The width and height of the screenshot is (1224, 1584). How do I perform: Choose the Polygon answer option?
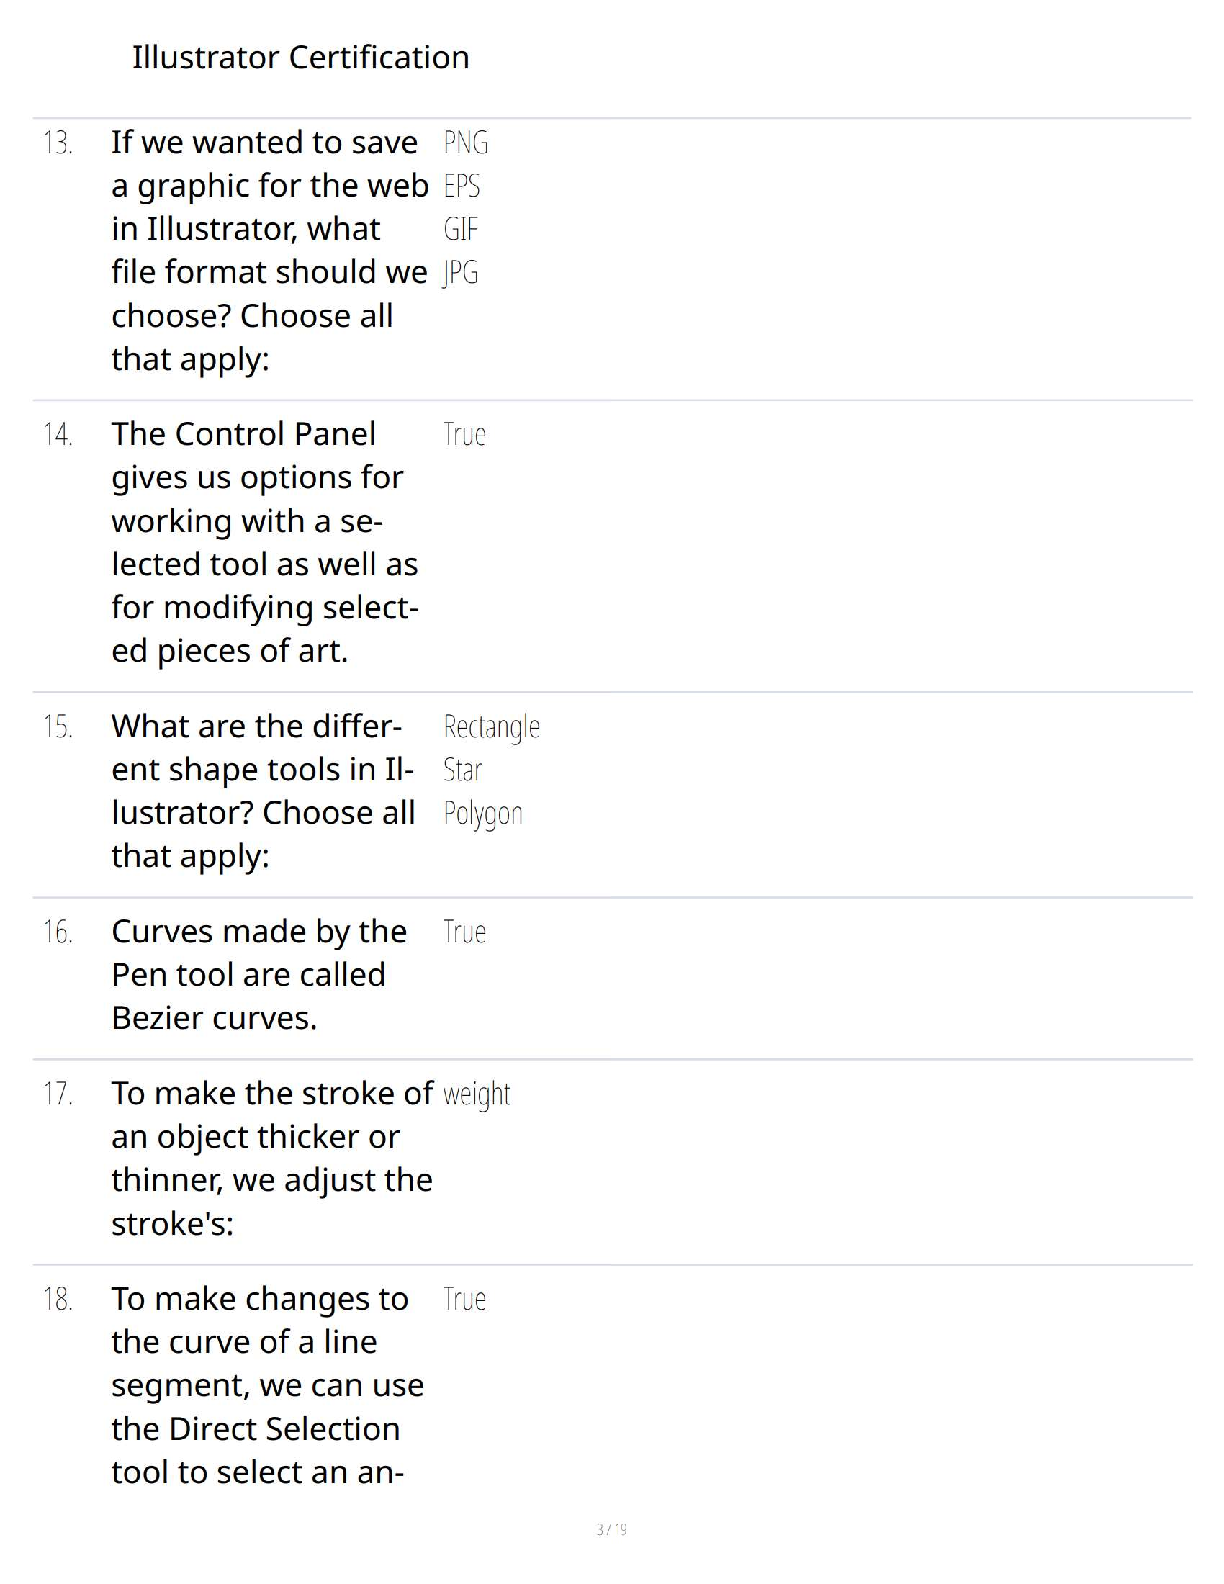[x=483, y=814]
